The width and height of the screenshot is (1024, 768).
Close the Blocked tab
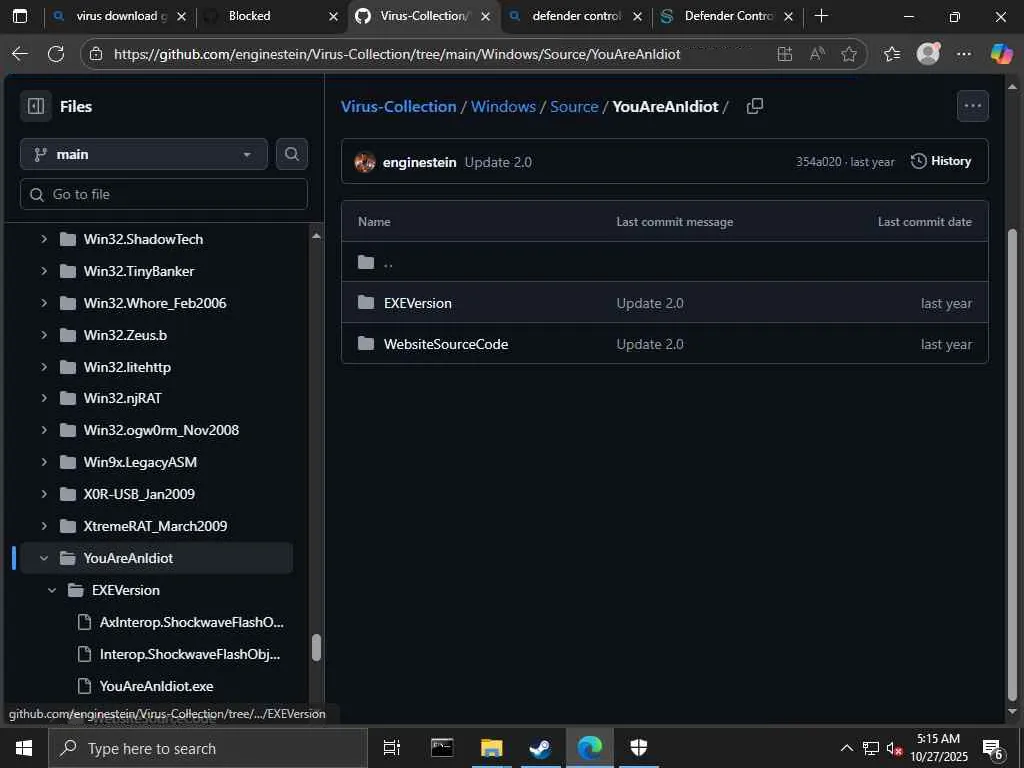[333, 16]
